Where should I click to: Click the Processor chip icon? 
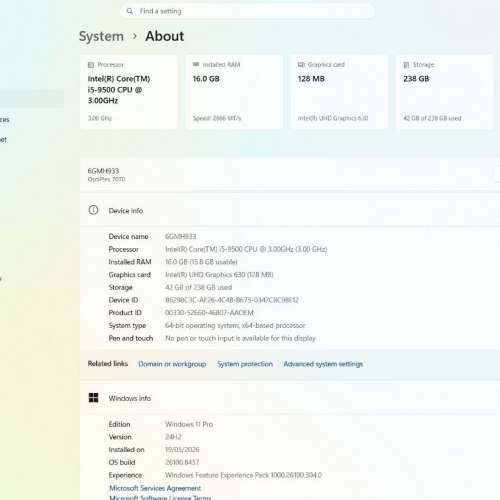tap(91, 65)
